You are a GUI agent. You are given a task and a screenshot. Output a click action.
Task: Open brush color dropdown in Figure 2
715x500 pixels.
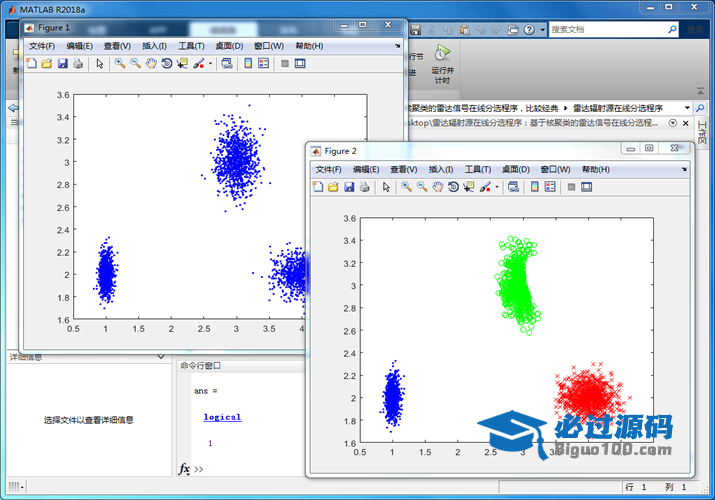coord(497,187)
